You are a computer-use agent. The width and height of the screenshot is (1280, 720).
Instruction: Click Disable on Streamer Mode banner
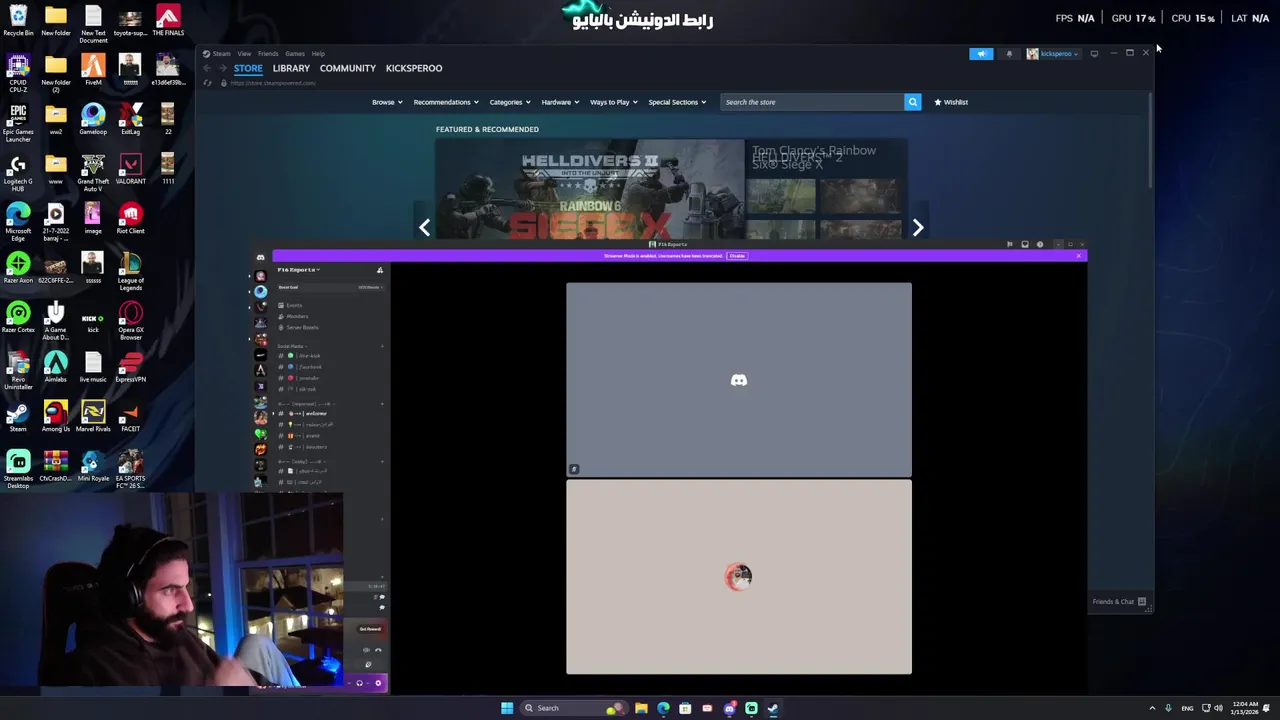(x=737, y=256)
